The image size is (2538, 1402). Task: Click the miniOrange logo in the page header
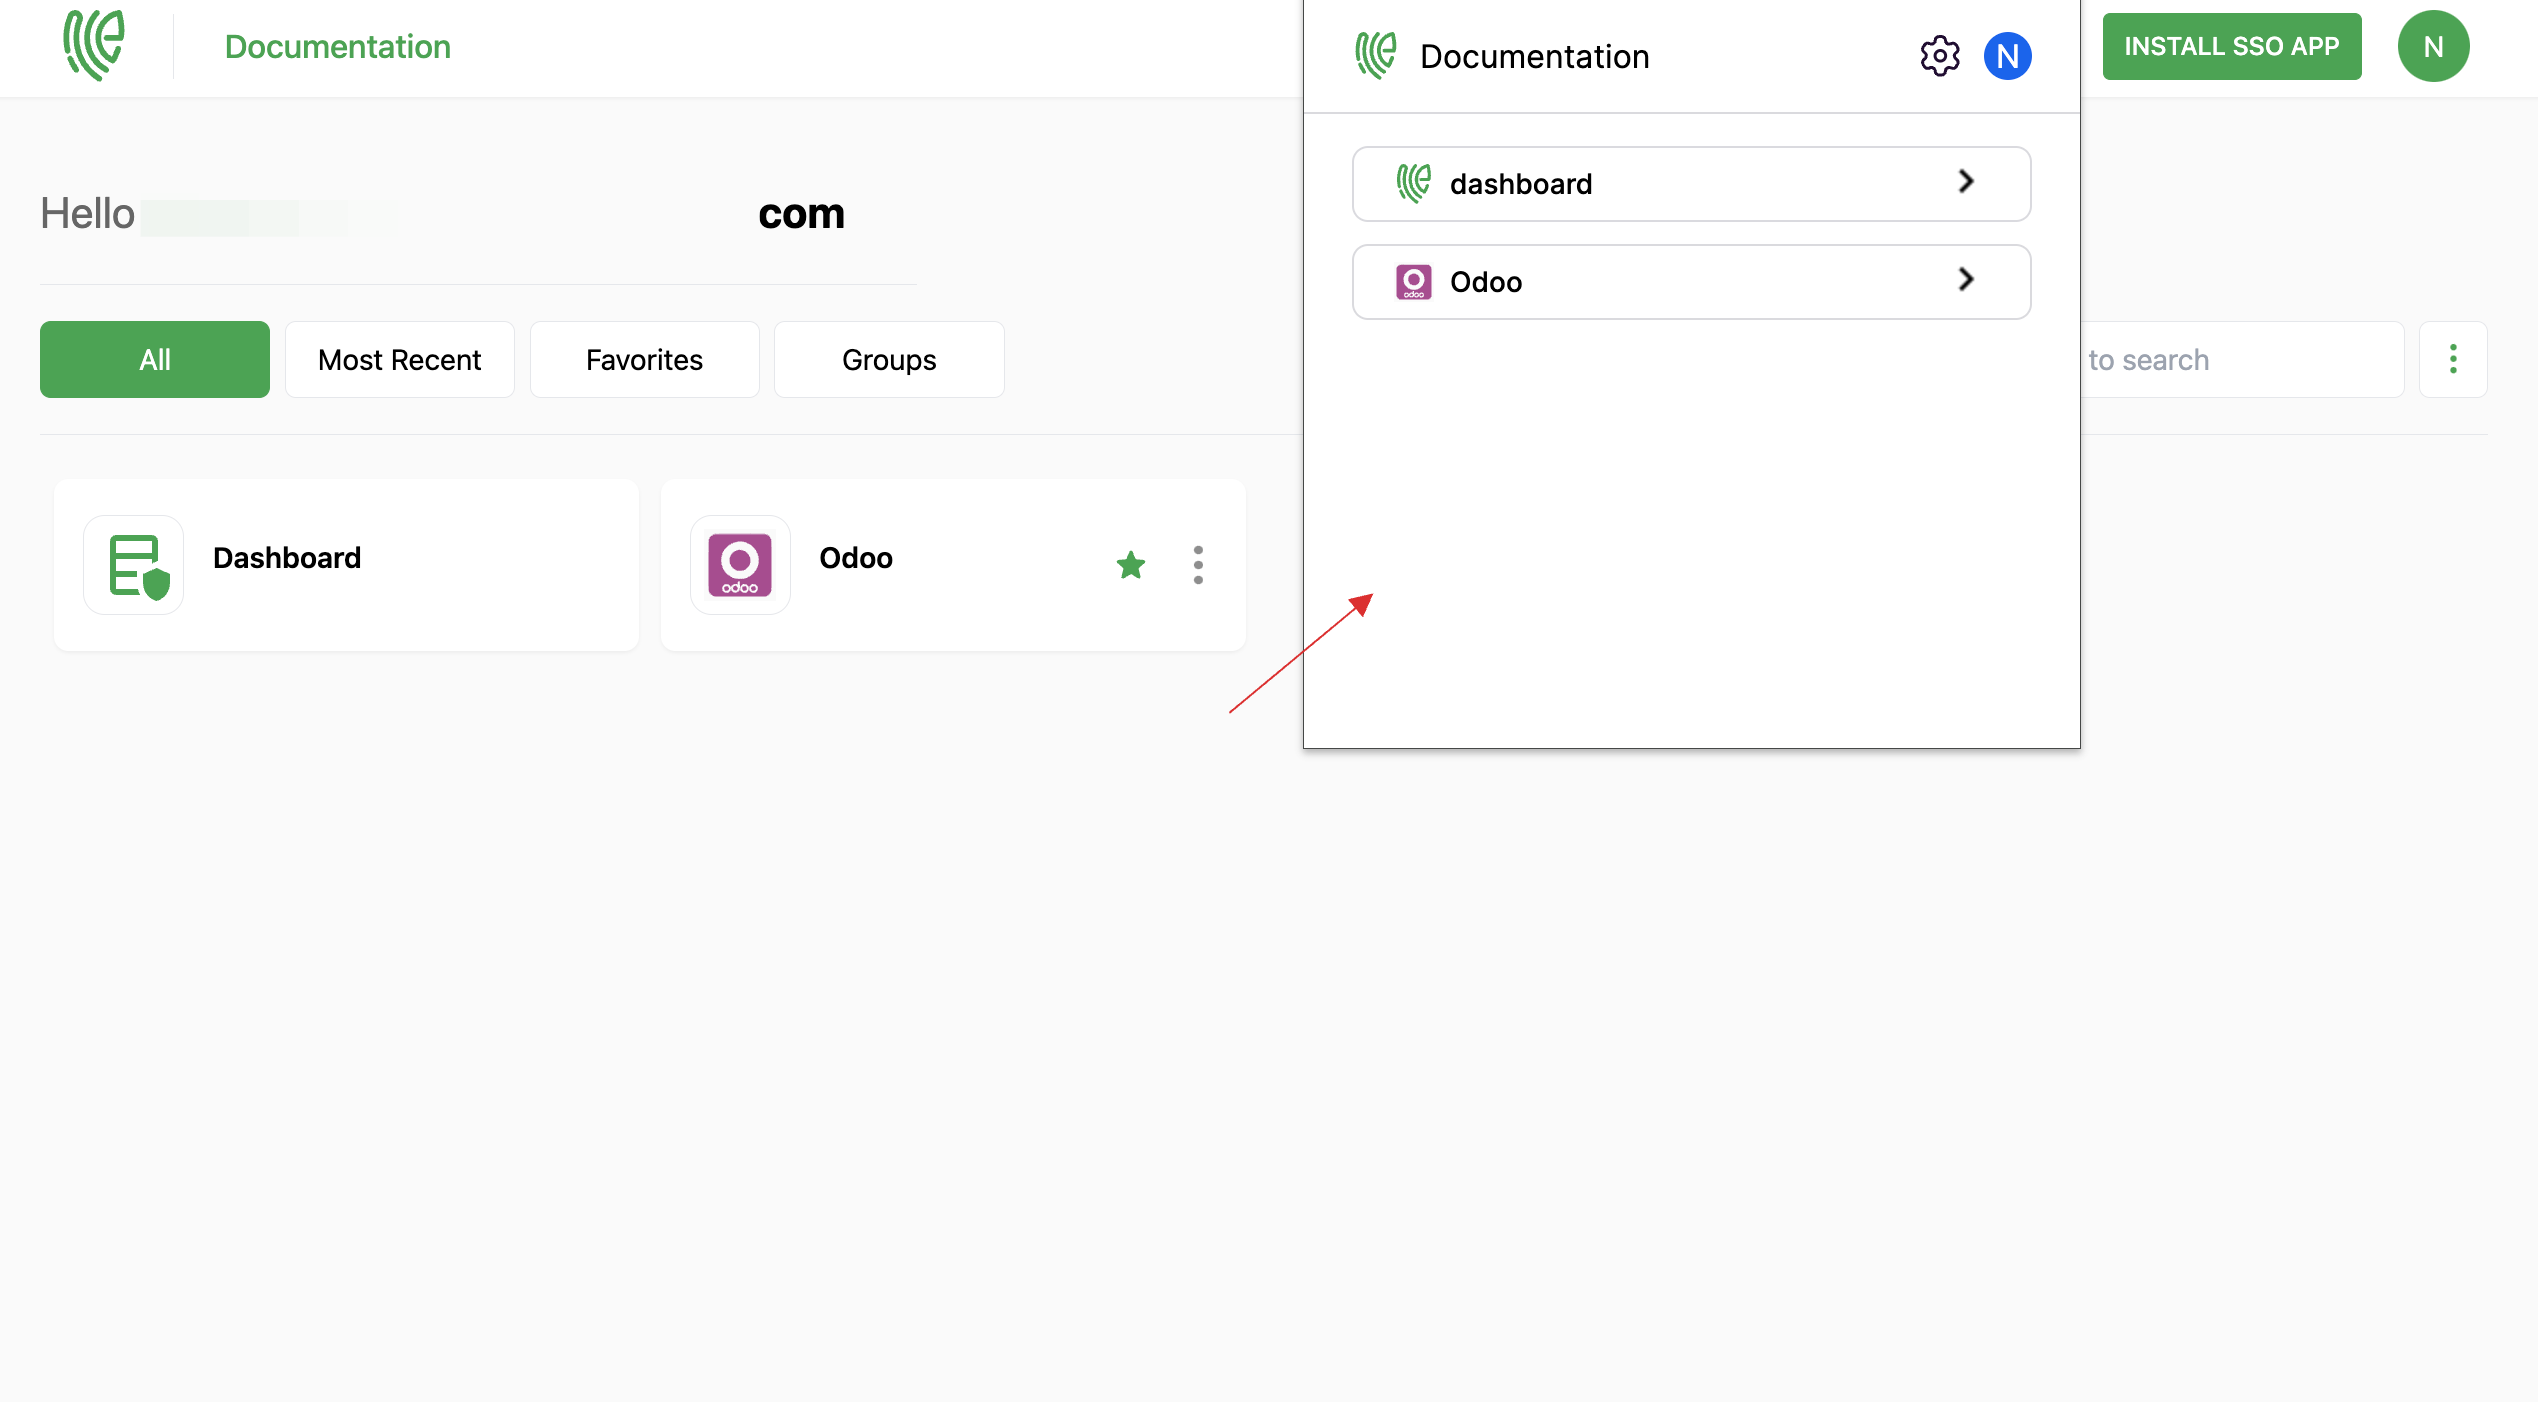[x=94, y=46]
